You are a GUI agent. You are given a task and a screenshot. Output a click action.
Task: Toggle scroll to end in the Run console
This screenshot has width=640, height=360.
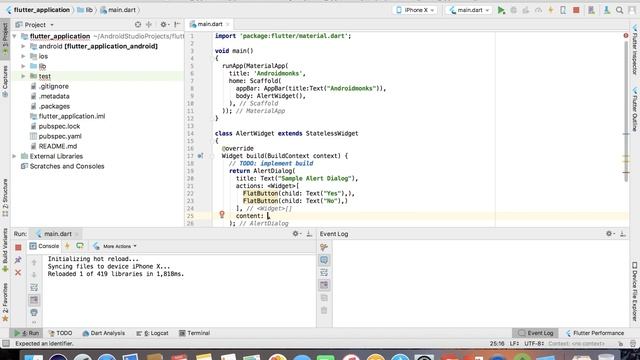[x=34, y=300]
